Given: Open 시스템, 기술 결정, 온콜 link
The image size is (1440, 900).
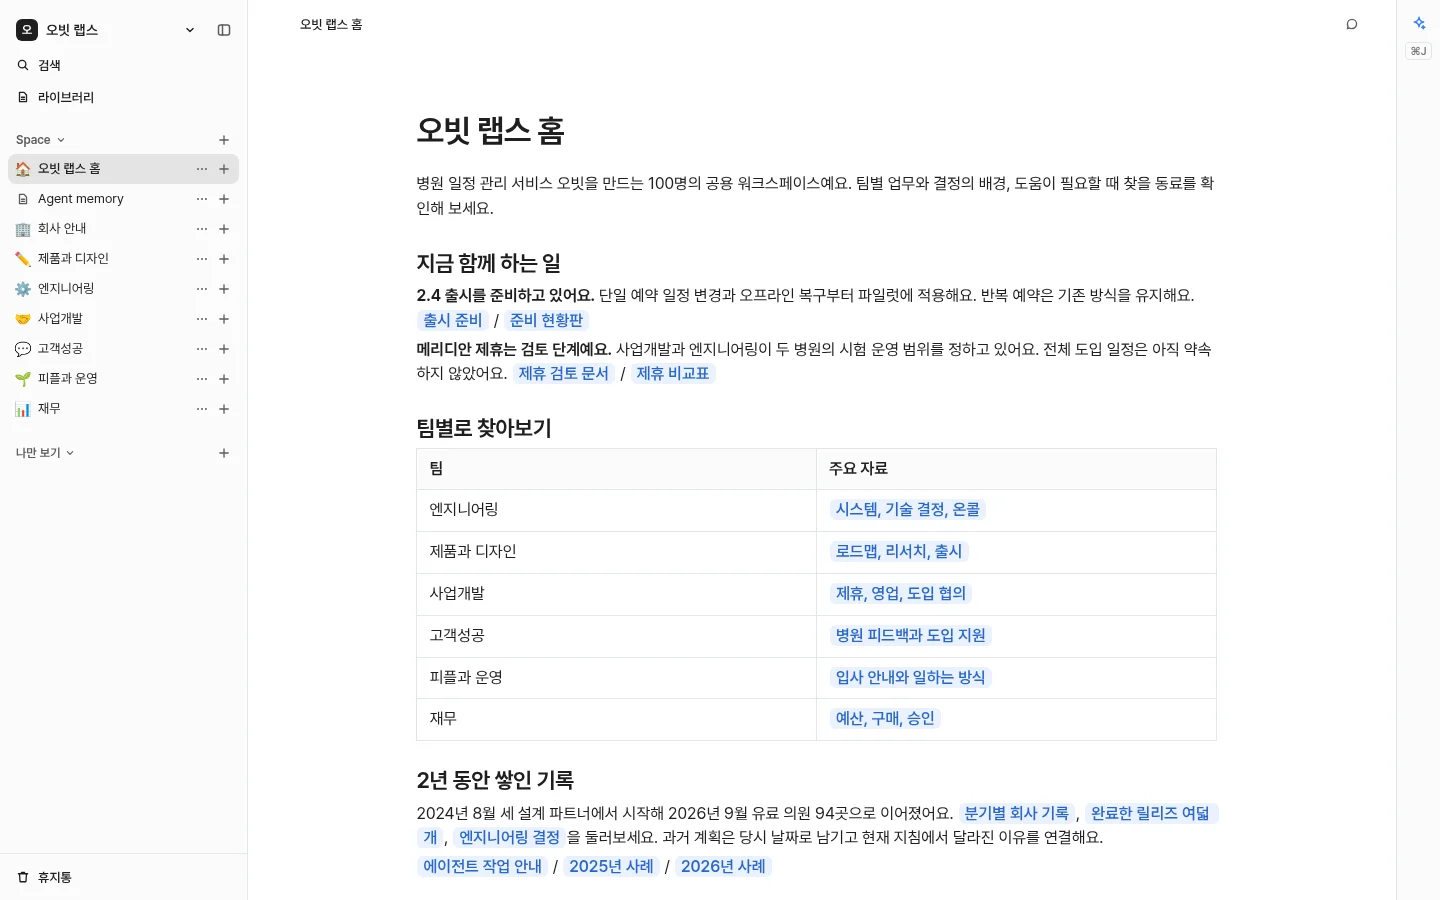Looking at the screenshot, I should [908, 509].
